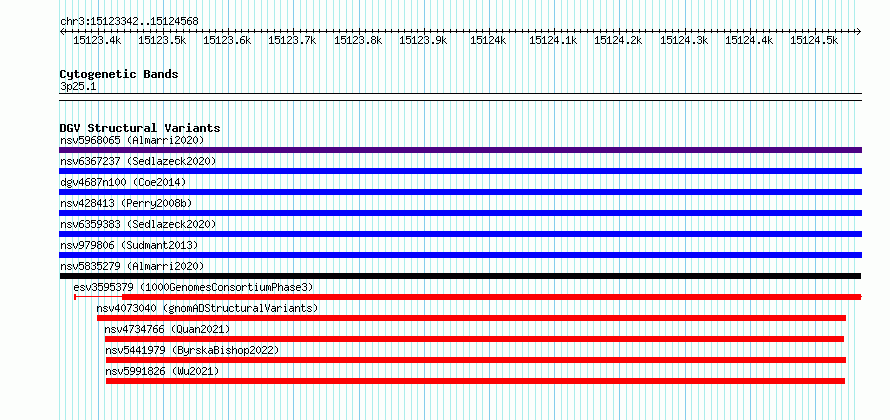Click the 15123.4k ruler tick label
Viewport: 890px width, 420px height.
pos(97,40)
